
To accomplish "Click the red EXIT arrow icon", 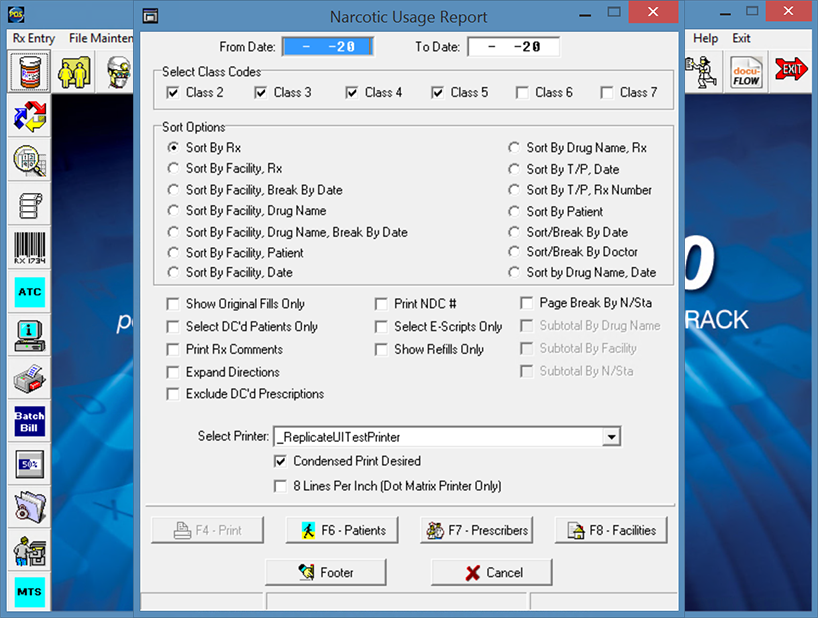I will (x=792, y=70).
